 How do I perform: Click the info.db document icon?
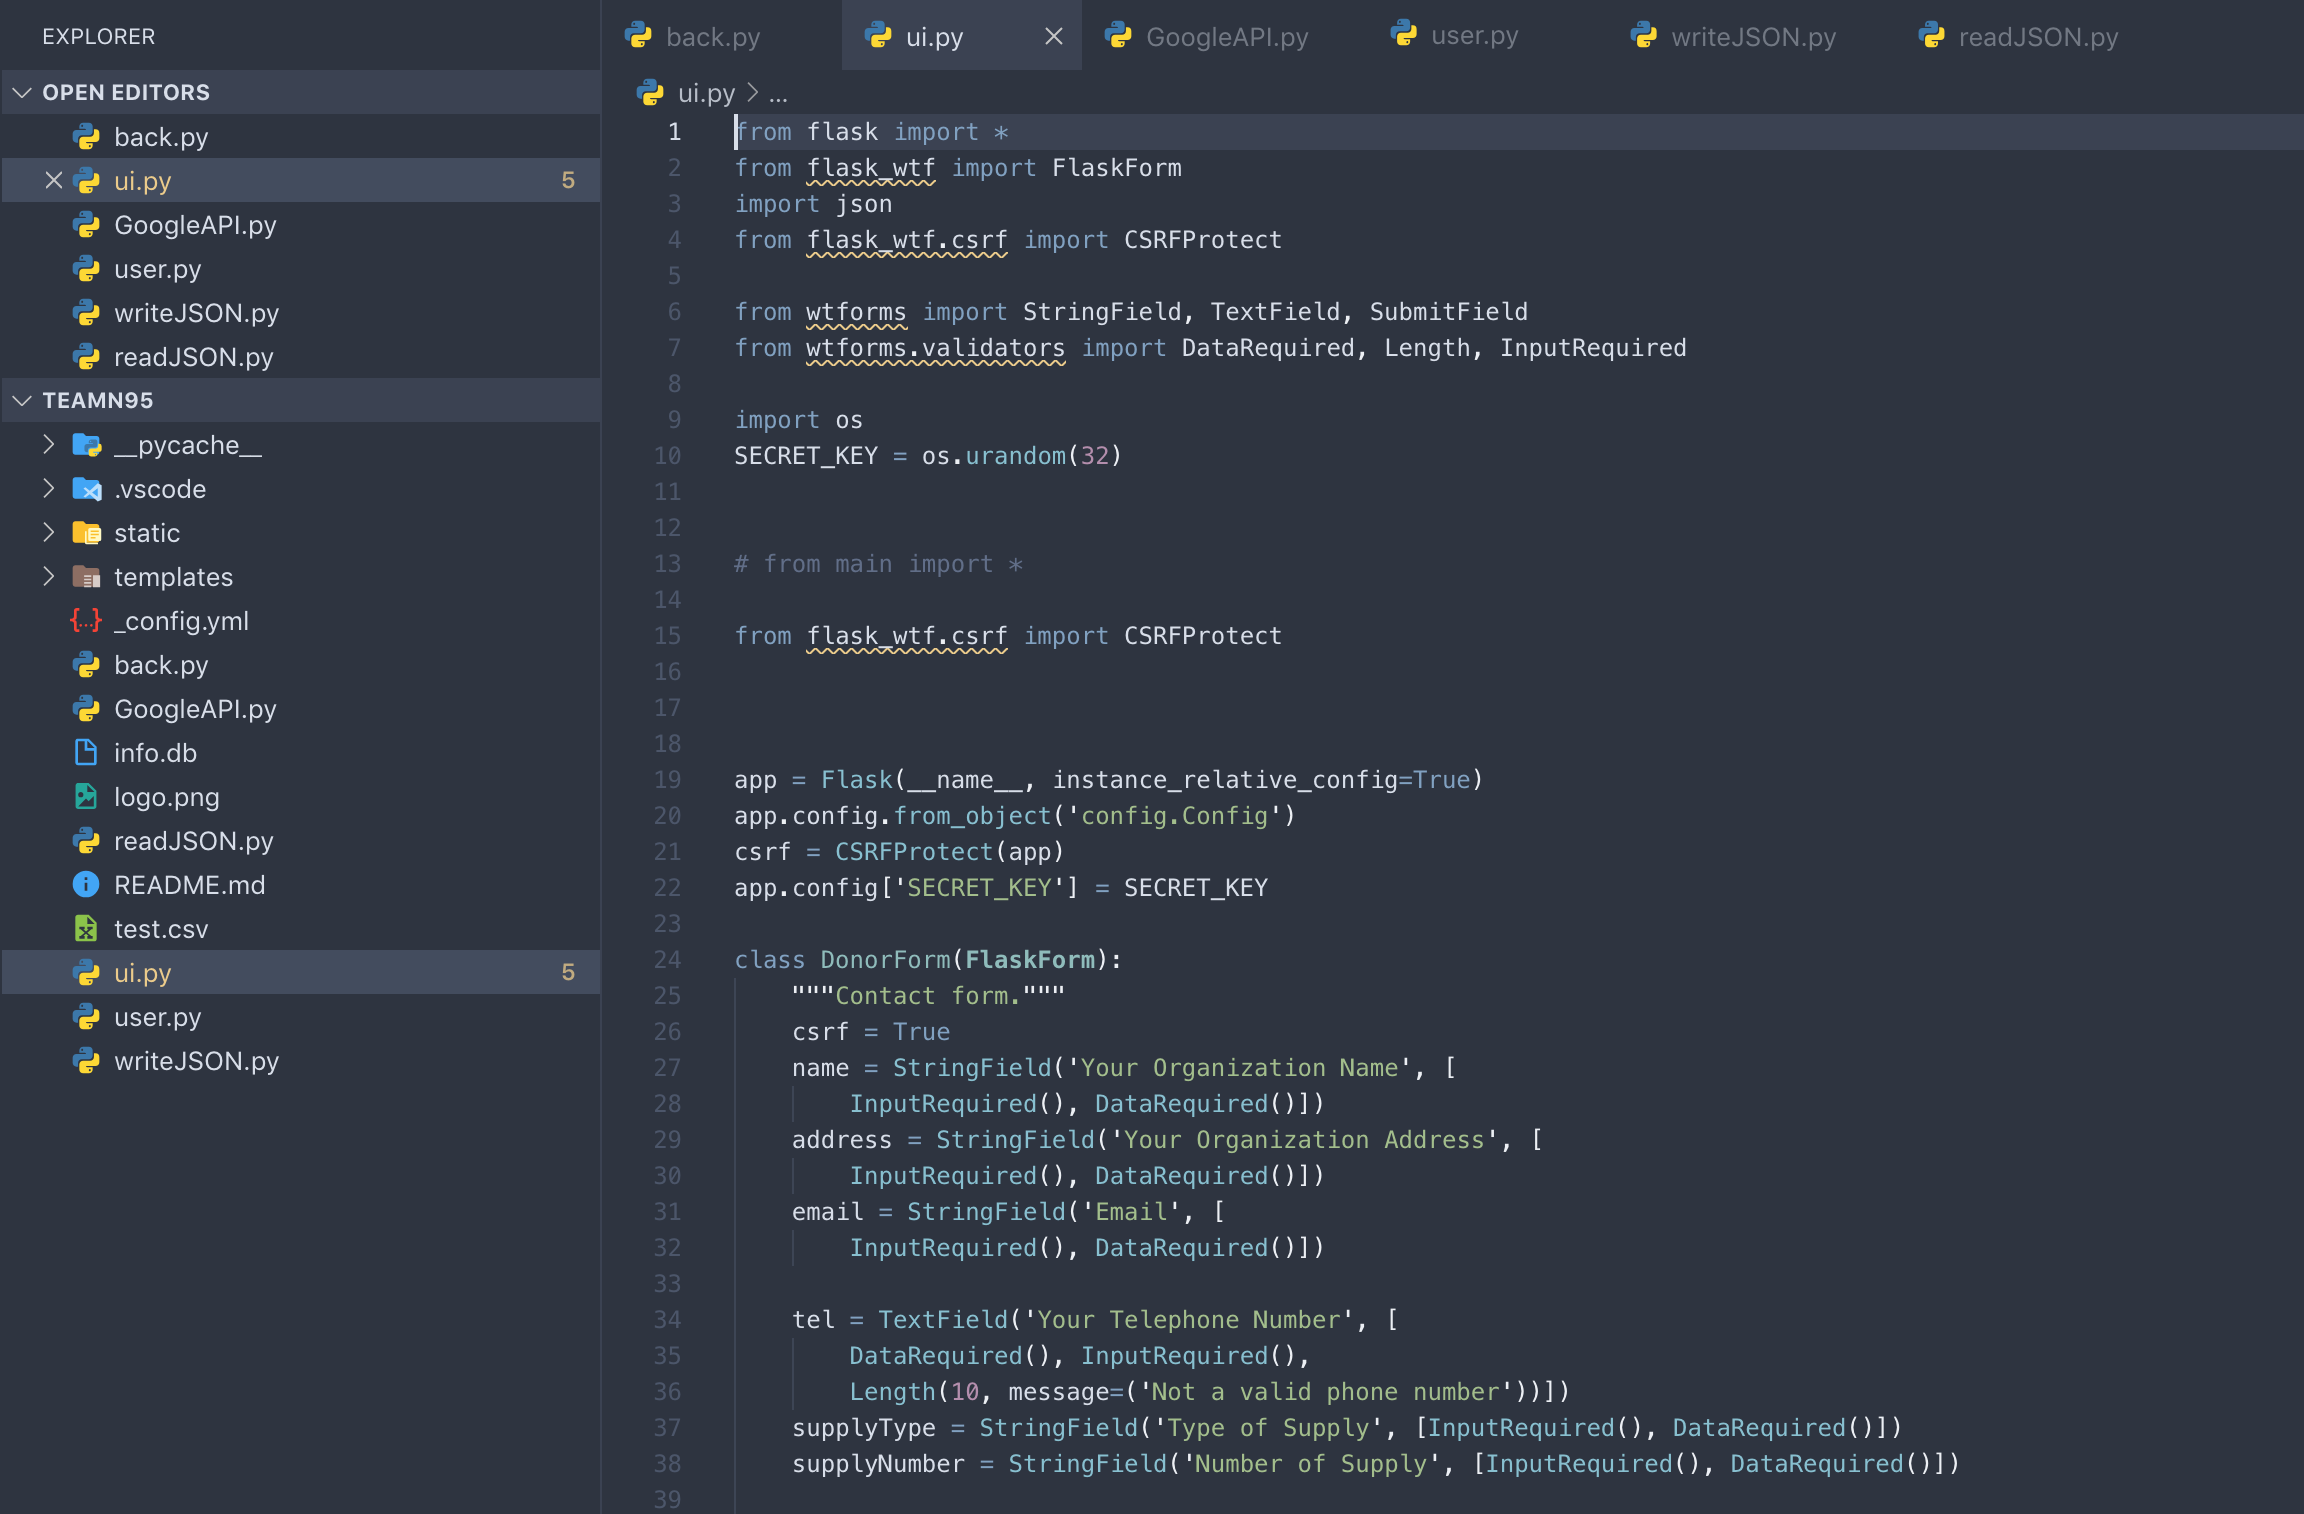[x=86, y=753]
